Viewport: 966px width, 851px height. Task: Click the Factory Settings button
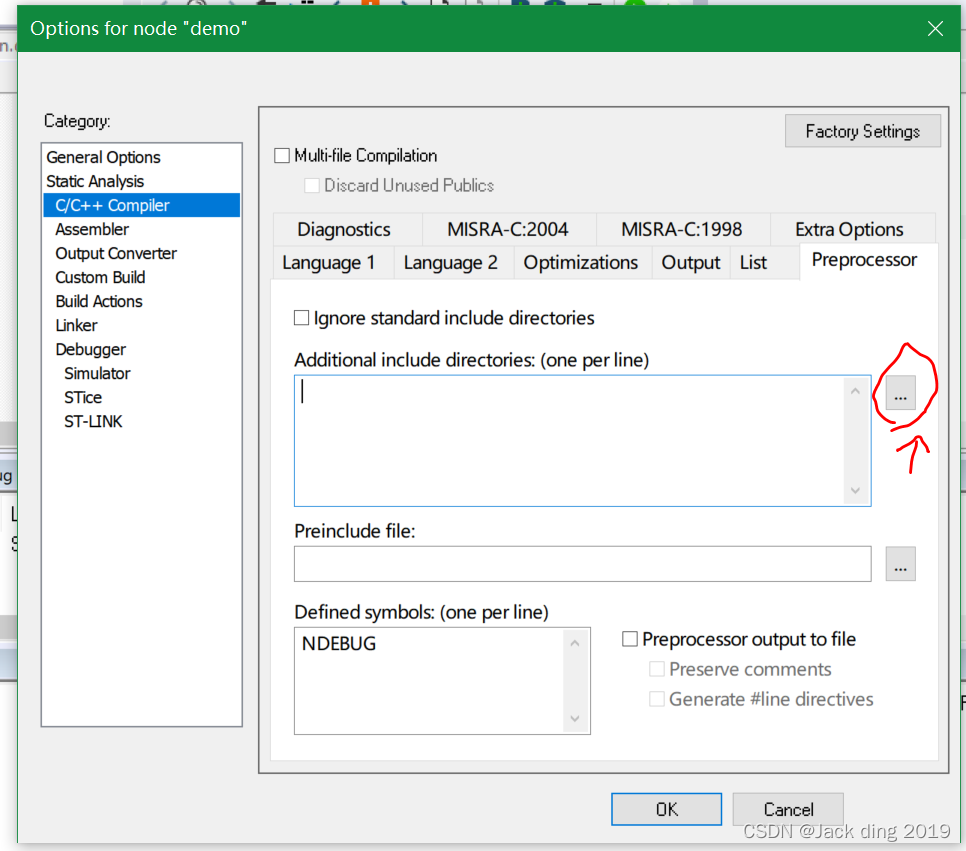click(862, 131)
